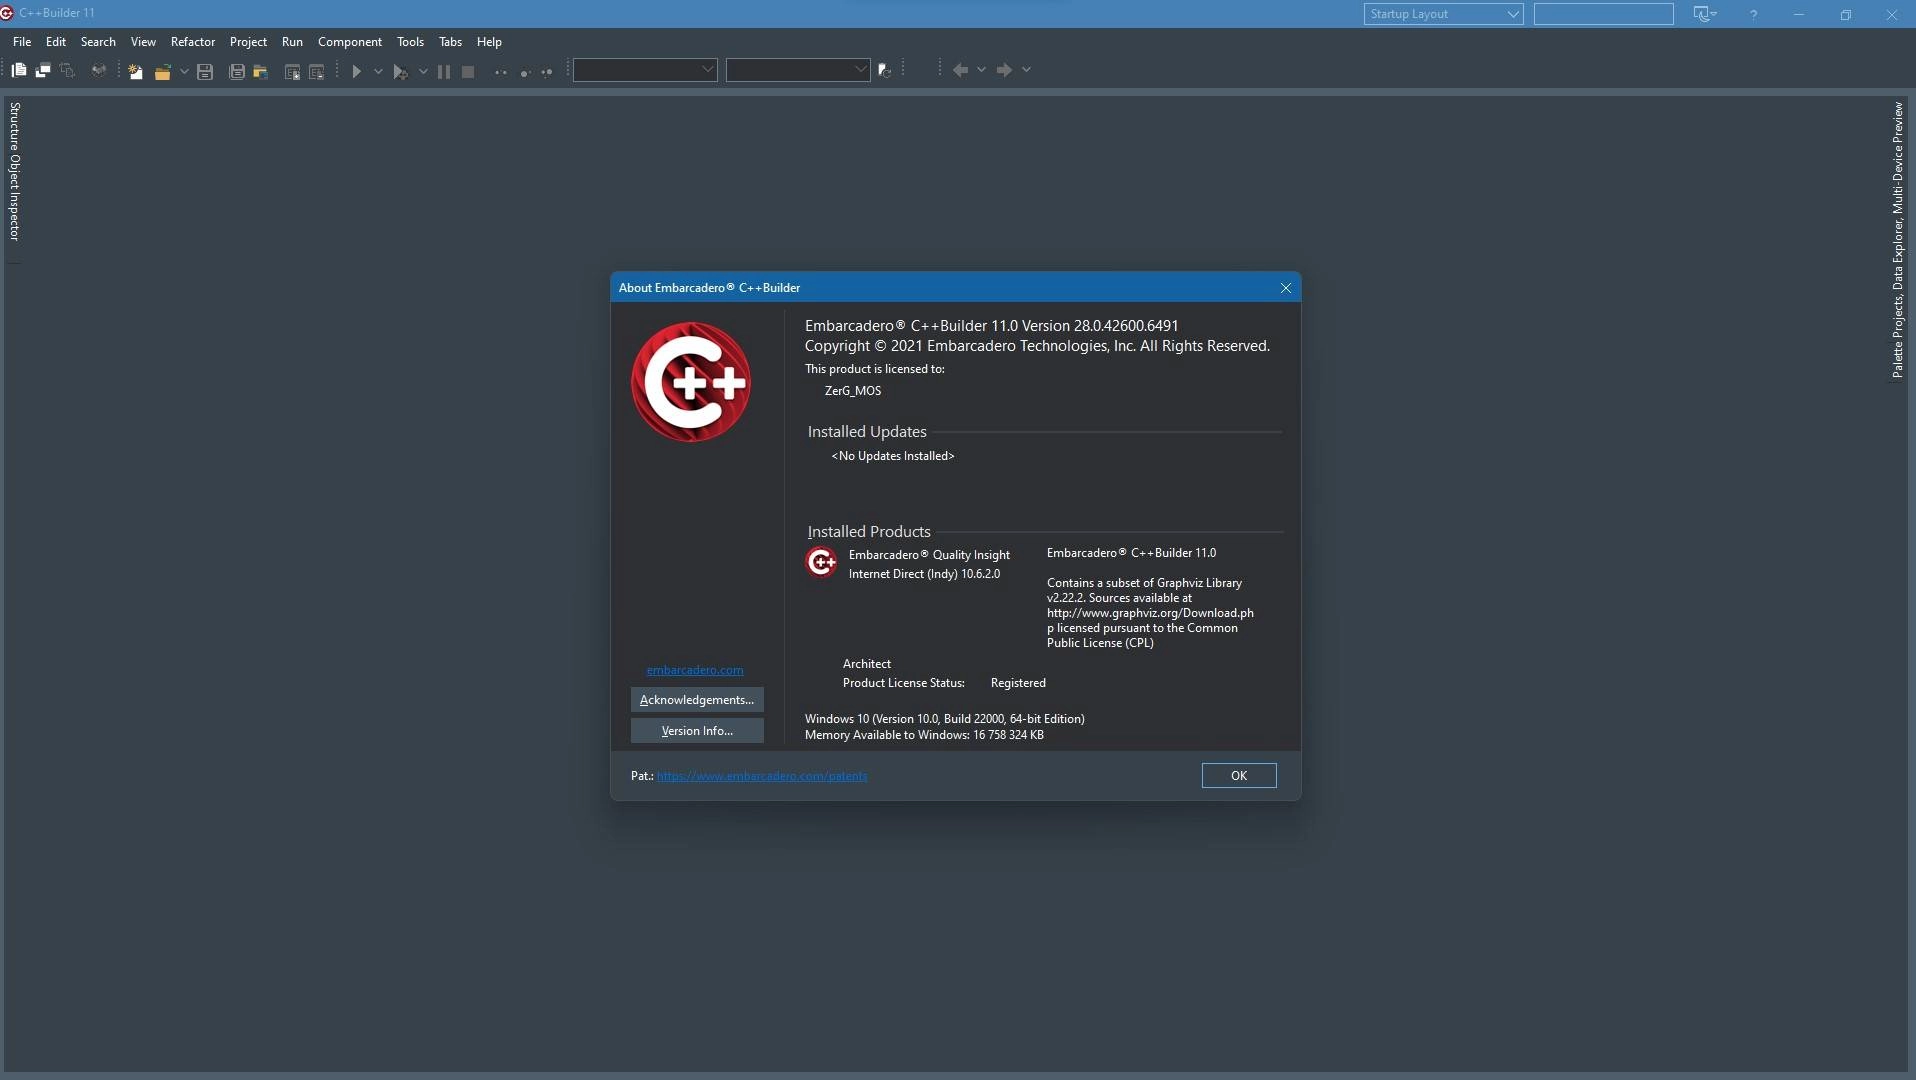Click the Registered license status text
This screenshot has width=1916, height=1080.
(1018, 683)
